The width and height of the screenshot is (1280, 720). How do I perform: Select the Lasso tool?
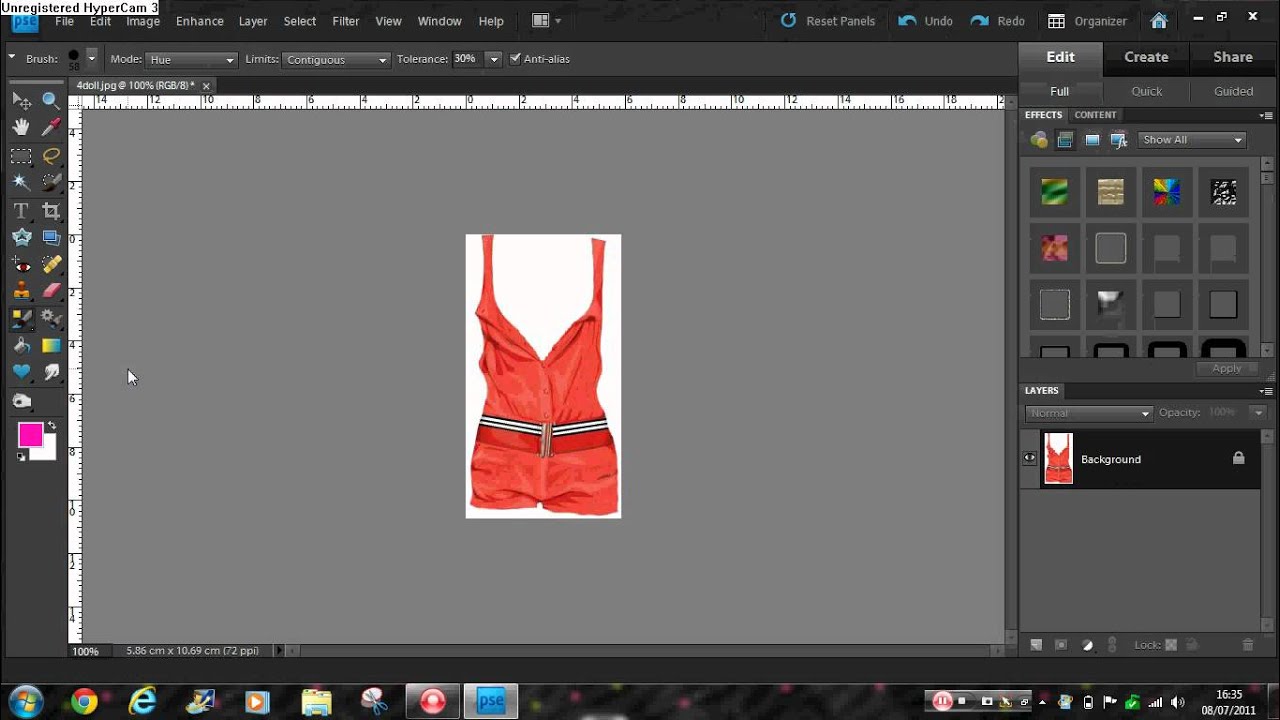point(51,156)
